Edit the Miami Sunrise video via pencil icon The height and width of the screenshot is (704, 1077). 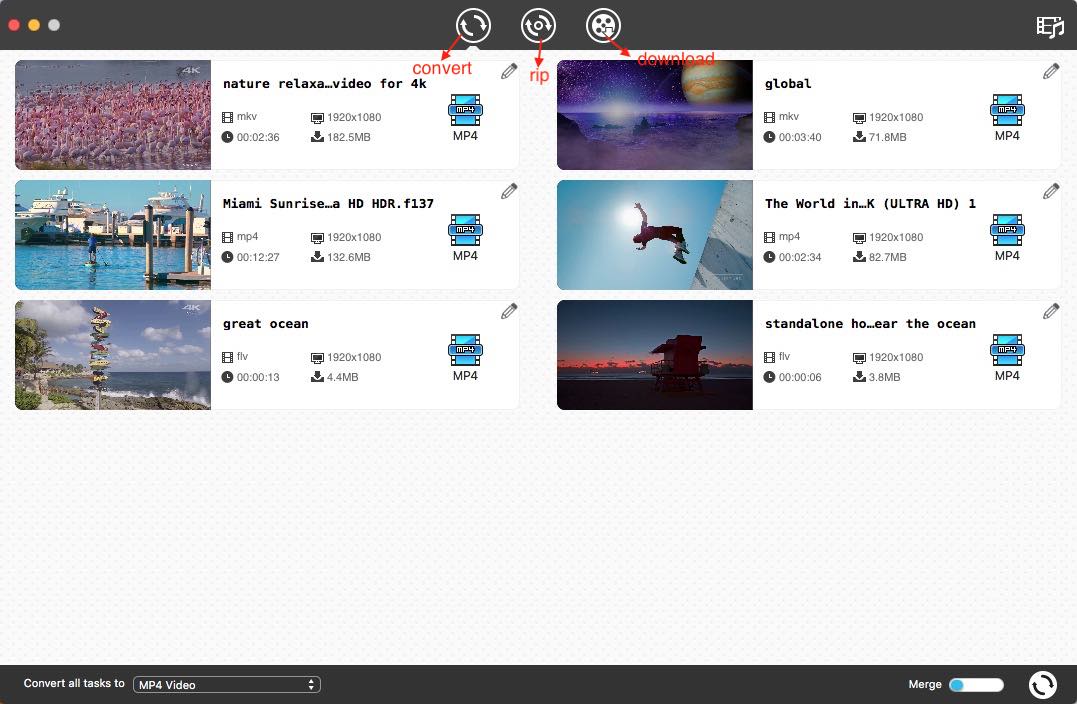coord(509,191)
